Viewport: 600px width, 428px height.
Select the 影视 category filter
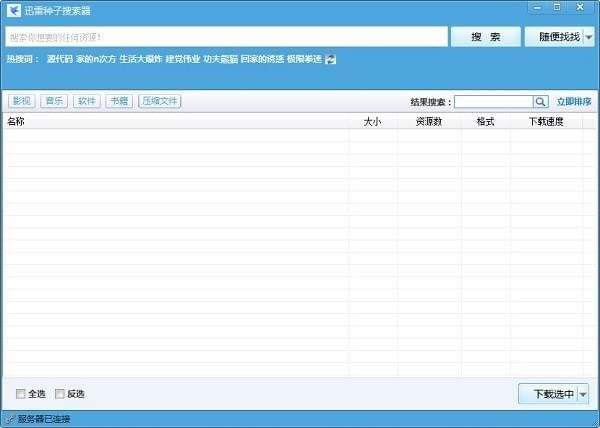pos(21,101)
